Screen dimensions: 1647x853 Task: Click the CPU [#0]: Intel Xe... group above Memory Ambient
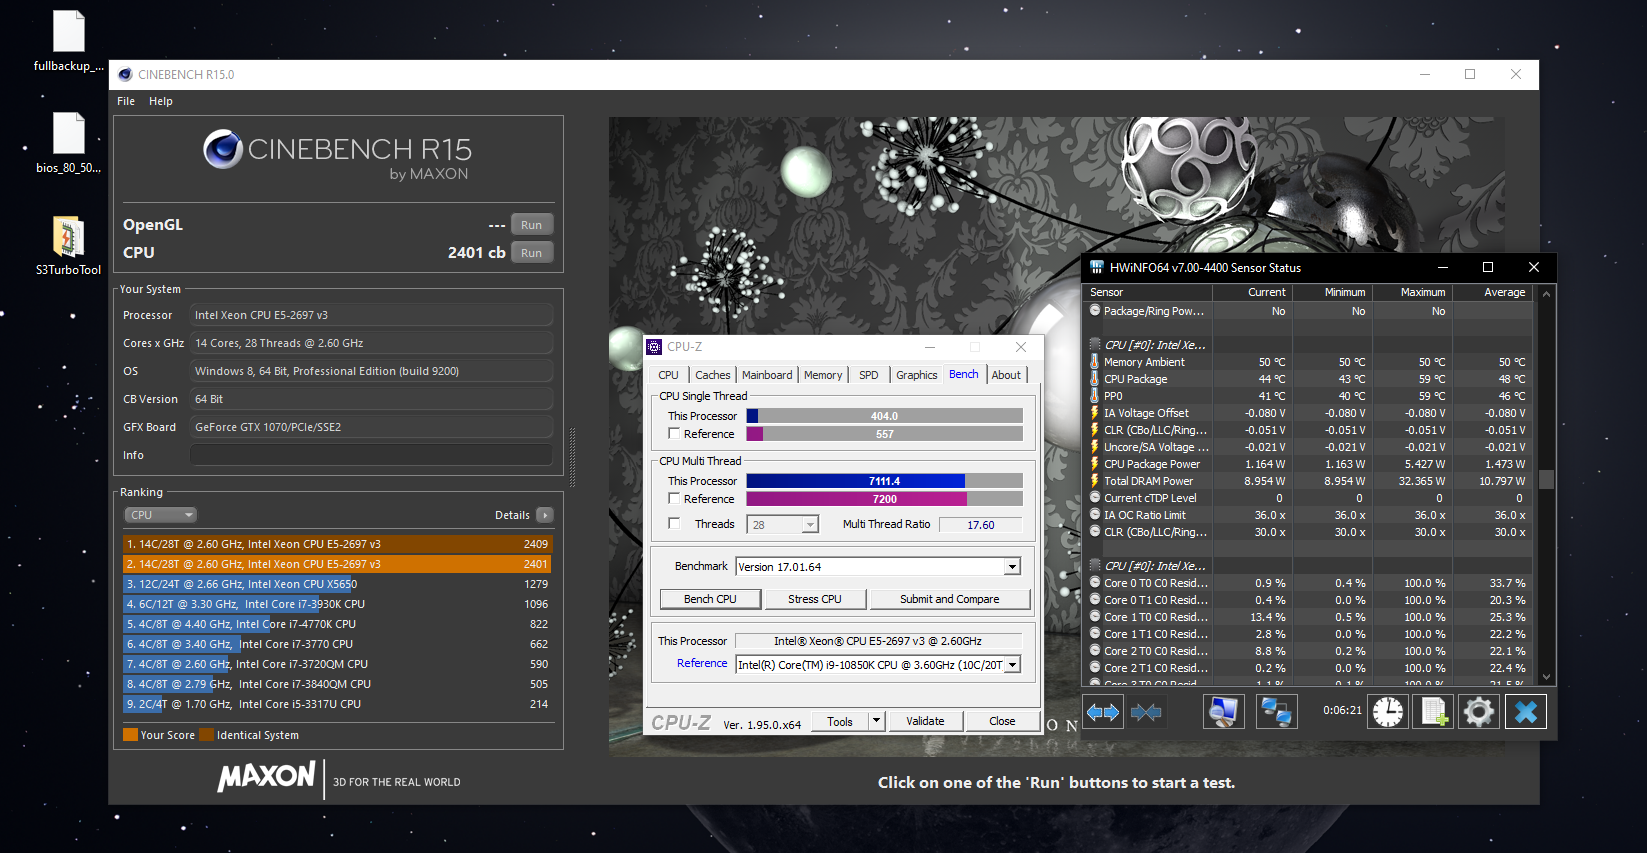1154,345
